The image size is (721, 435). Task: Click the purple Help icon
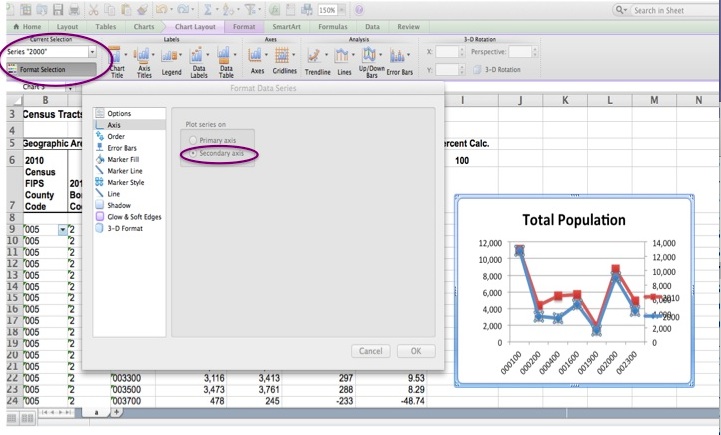pos(359,10)
